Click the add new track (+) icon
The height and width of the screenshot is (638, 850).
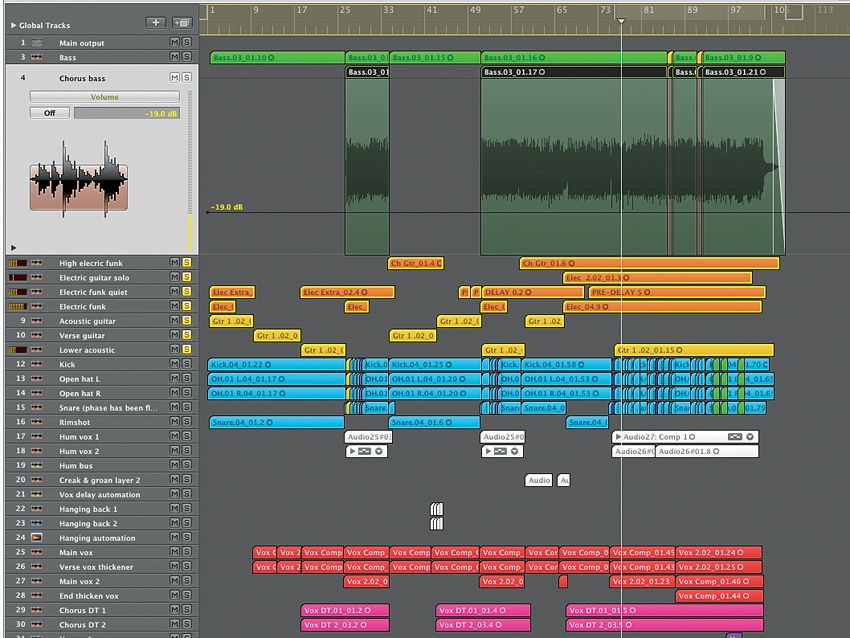click(x=156, y=22)
